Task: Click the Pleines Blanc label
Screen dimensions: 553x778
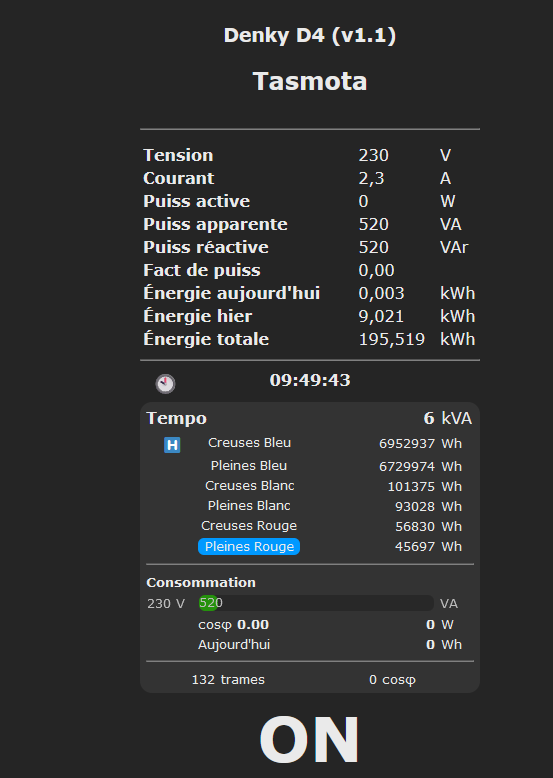Action: tap(249, 506)
